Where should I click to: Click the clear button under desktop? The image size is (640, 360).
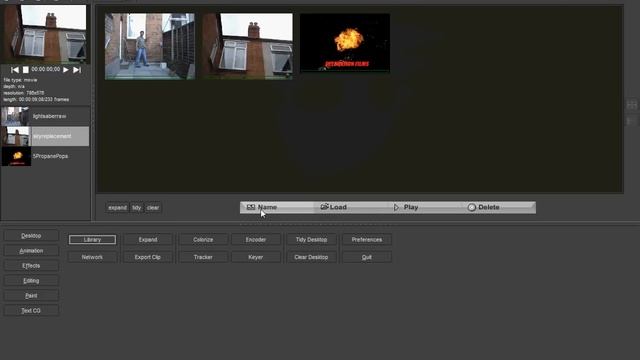[x=153, y=208]
